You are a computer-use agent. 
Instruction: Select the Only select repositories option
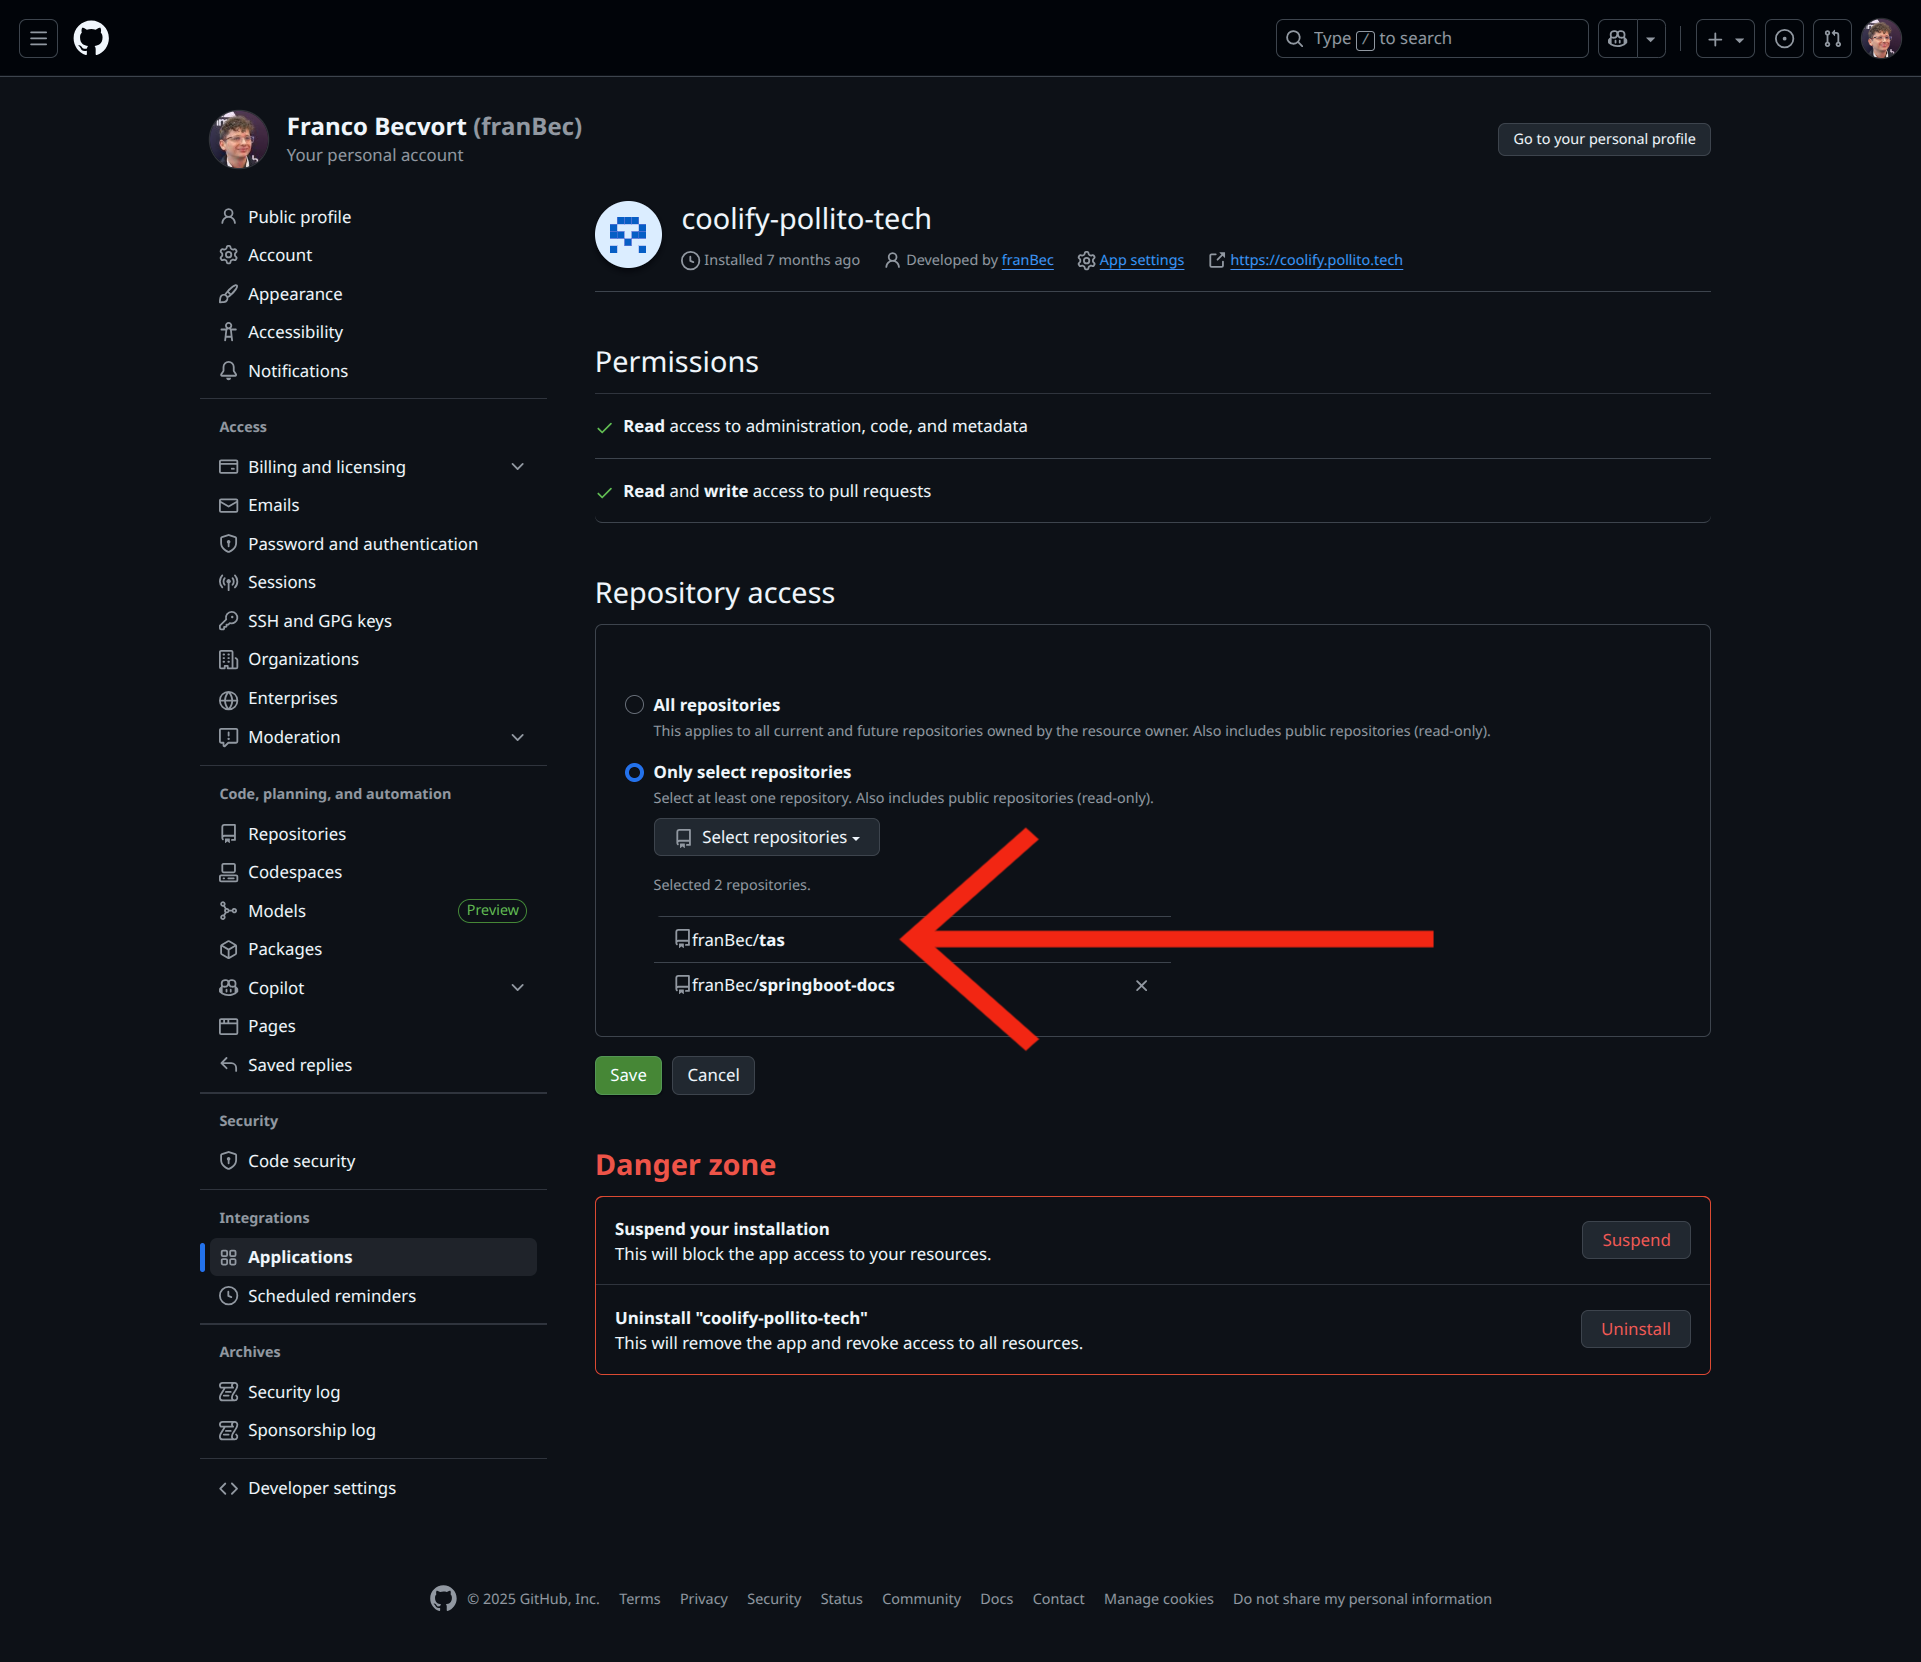pyautogui.click(x=634, y=771)
